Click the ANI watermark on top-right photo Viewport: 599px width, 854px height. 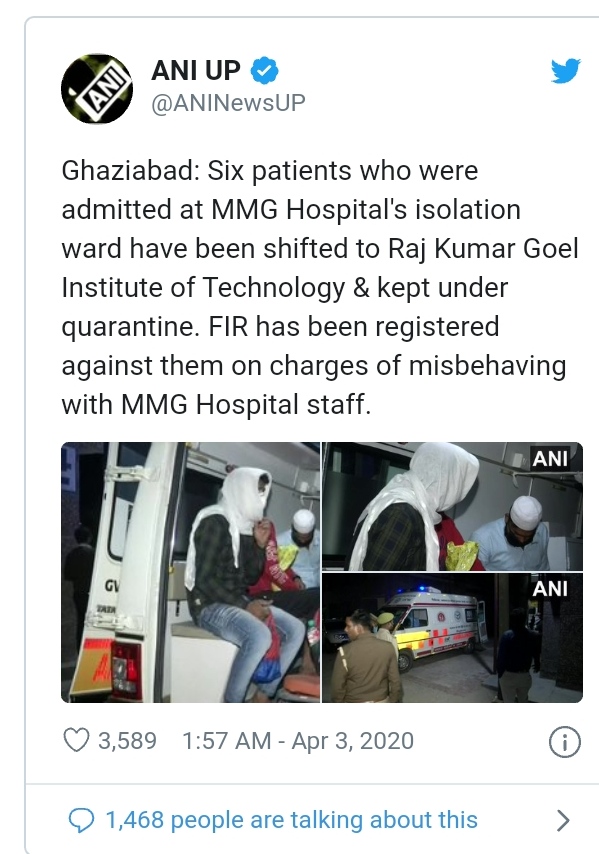point(550,459)
